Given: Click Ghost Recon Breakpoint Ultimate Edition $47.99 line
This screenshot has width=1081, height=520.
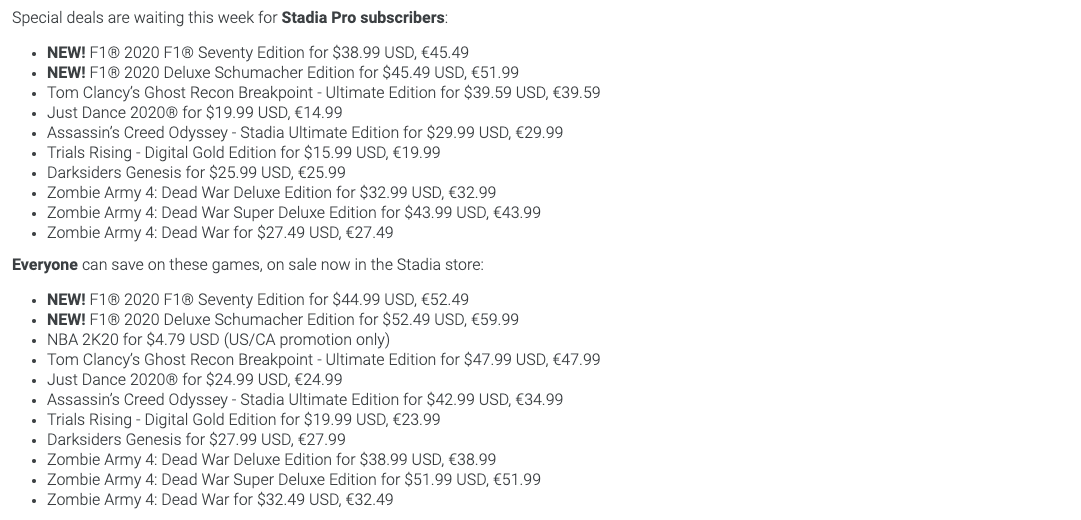Looking at the screenshot, I should [323, 359].
